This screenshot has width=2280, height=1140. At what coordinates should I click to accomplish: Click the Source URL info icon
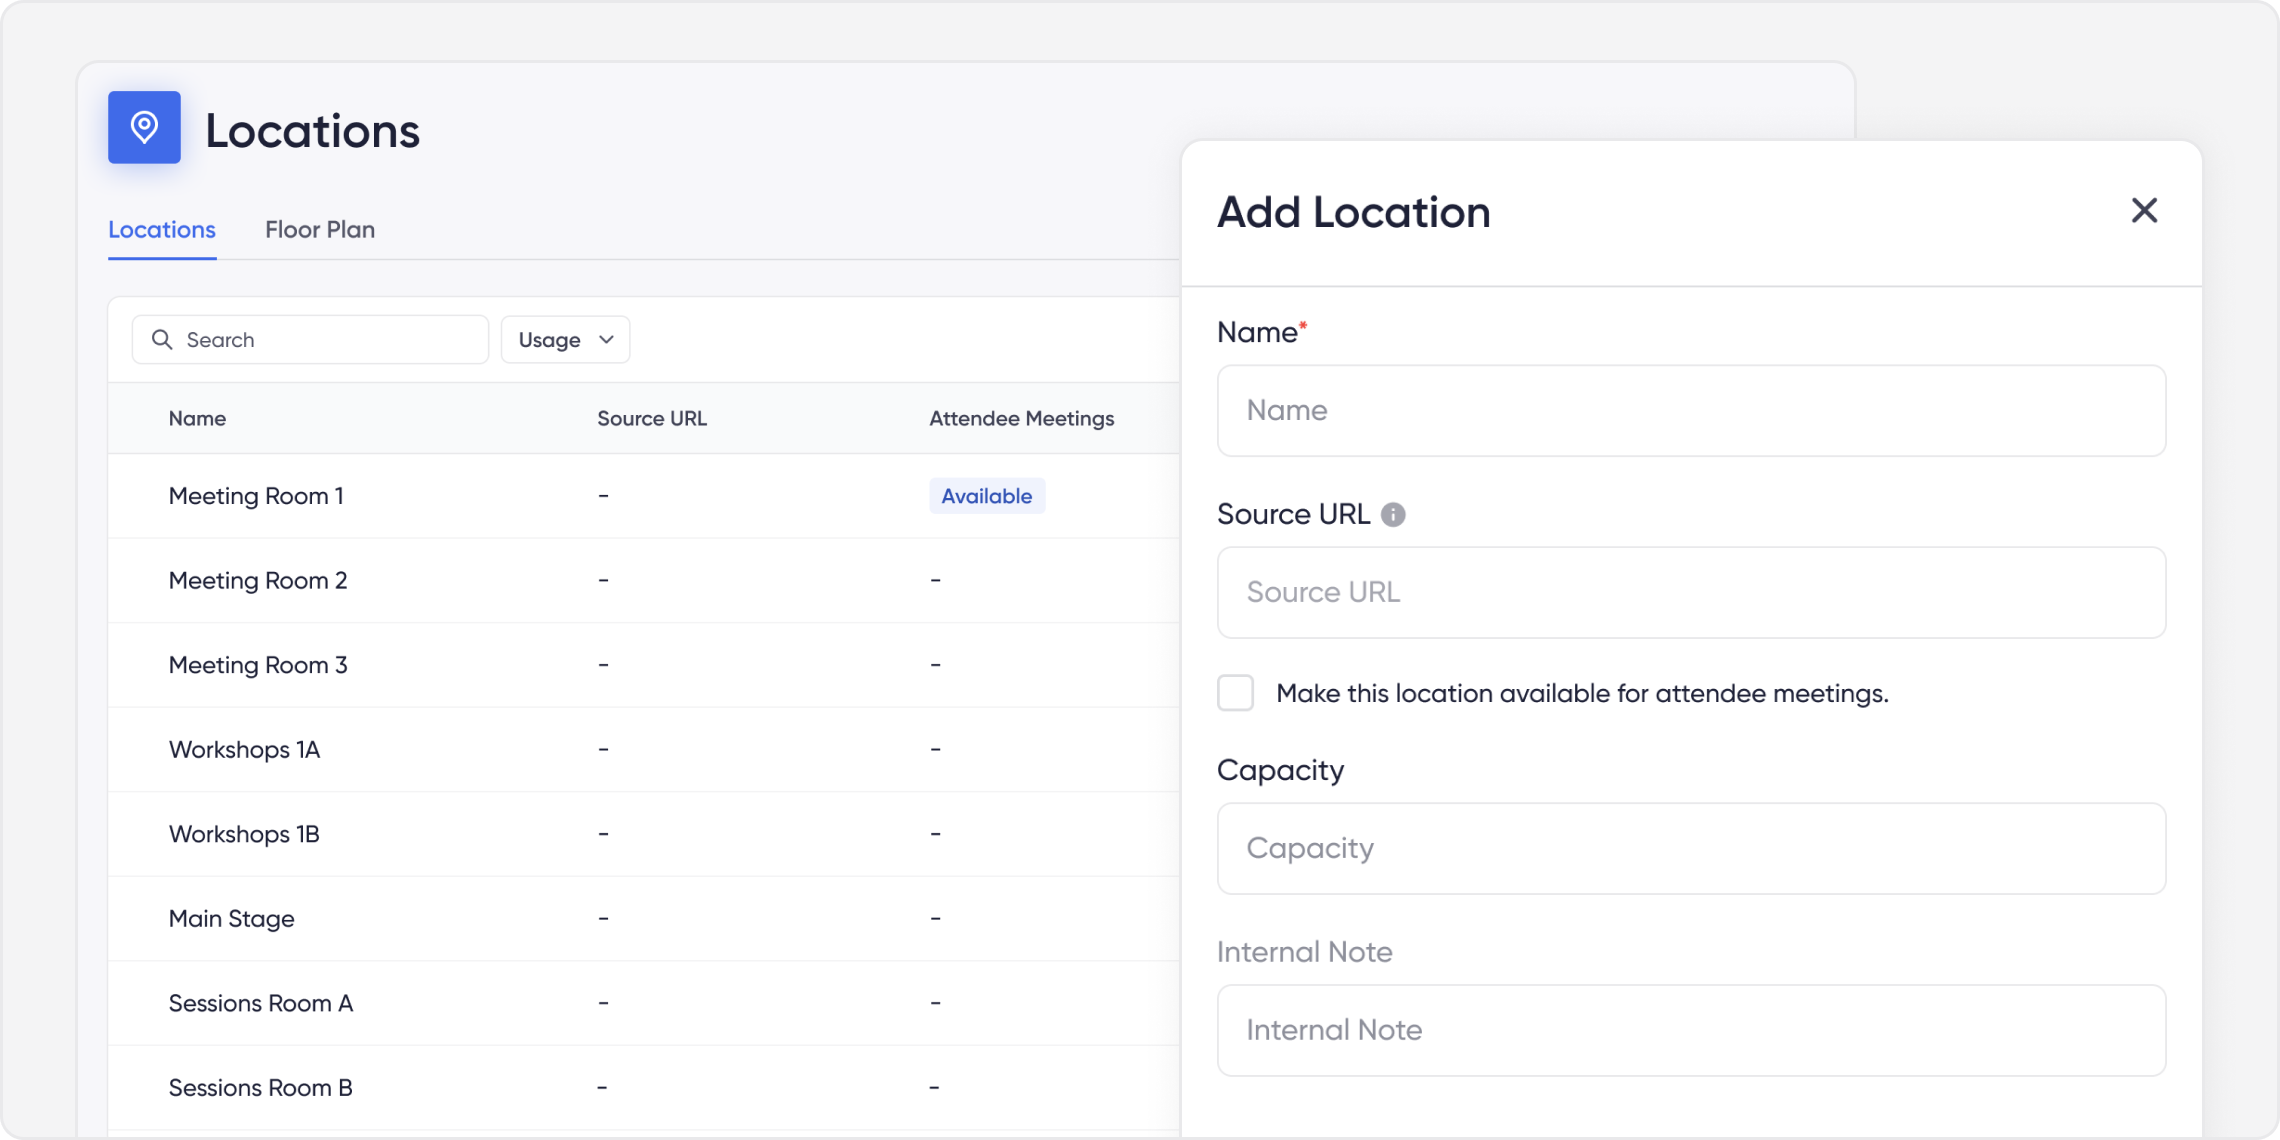pyautogui.click(x=1393, y=514)
